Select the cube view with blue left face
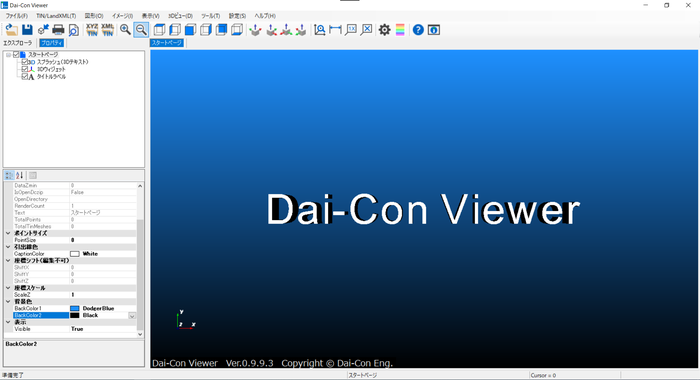This screenshot has height=380, width=700. tap(175, 30)
